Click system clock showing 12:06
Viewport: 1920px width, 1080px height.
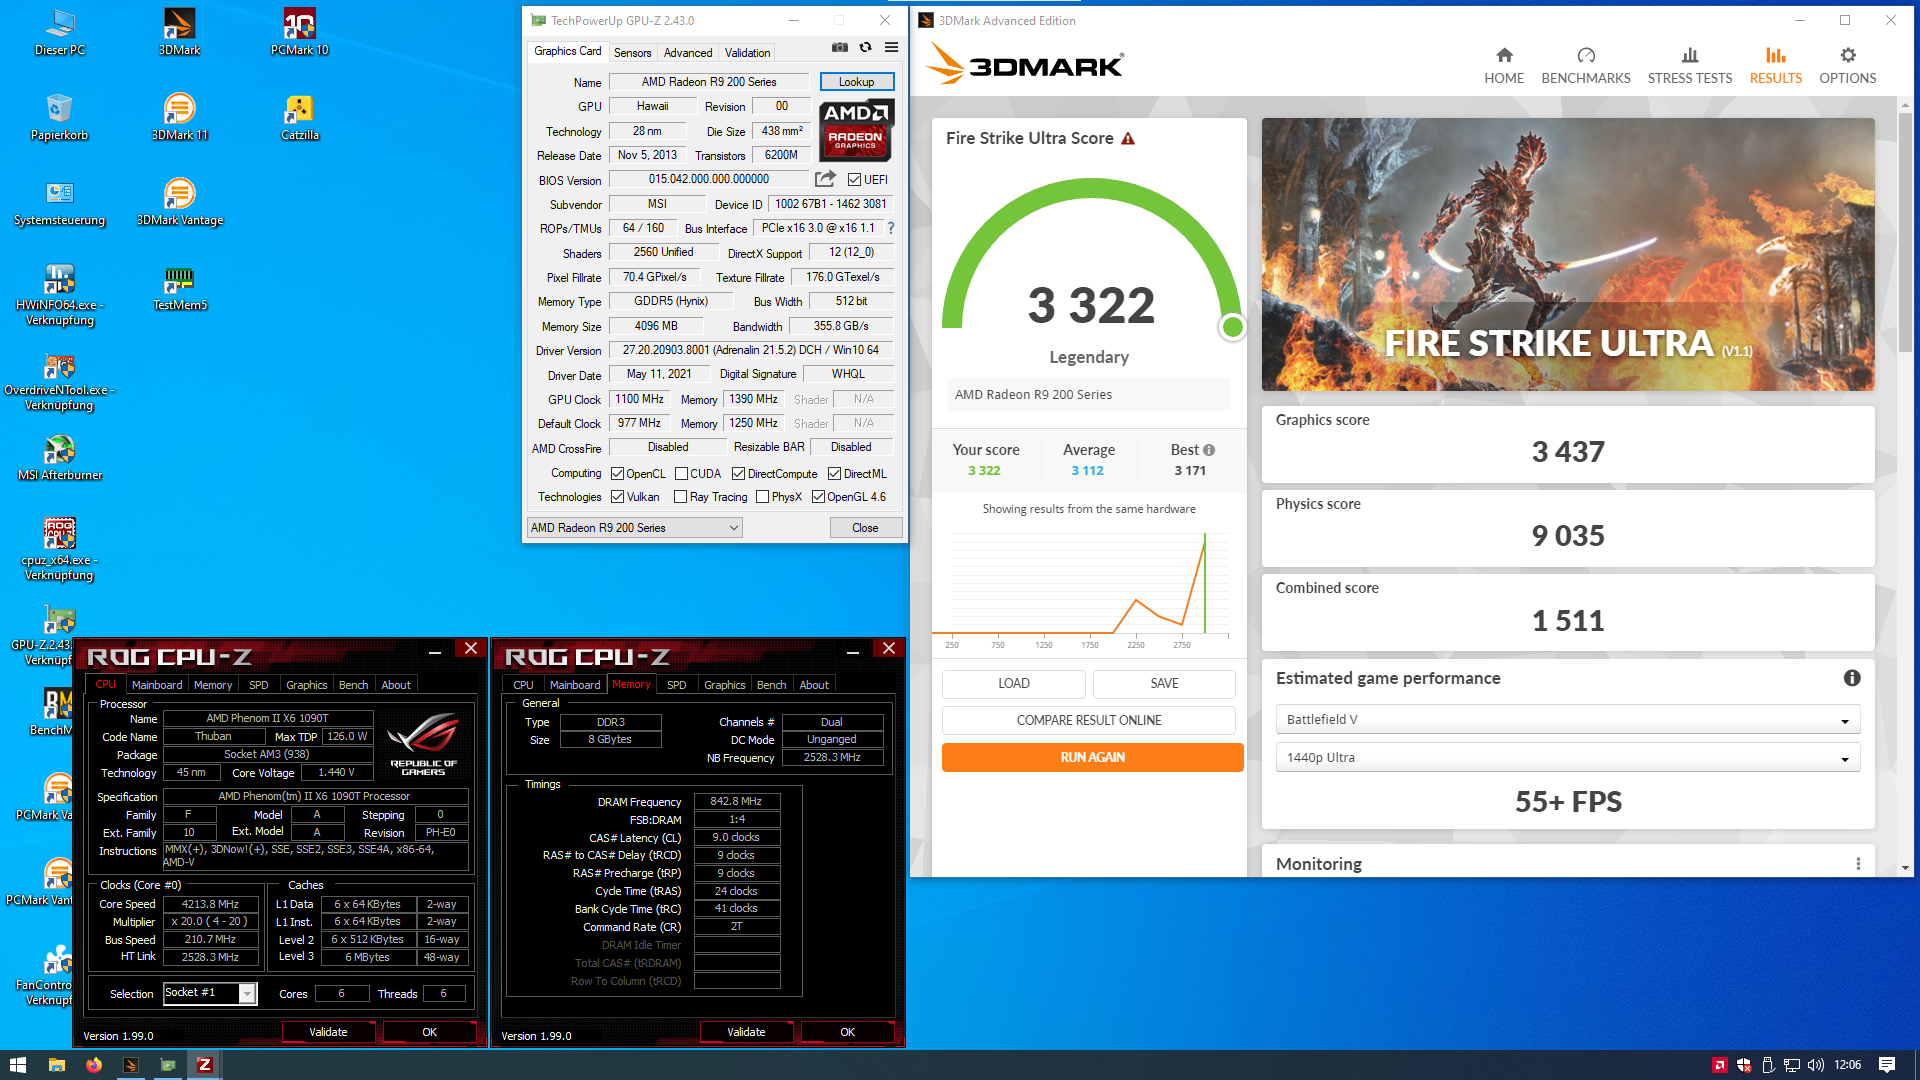tap(1847, 1065)
